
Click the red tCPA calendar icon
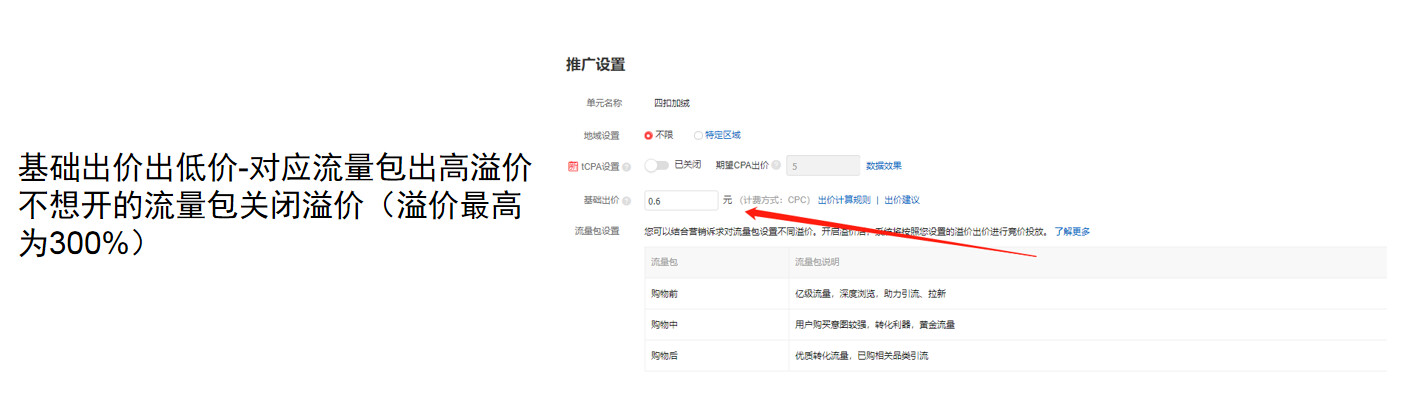point(573,166)
